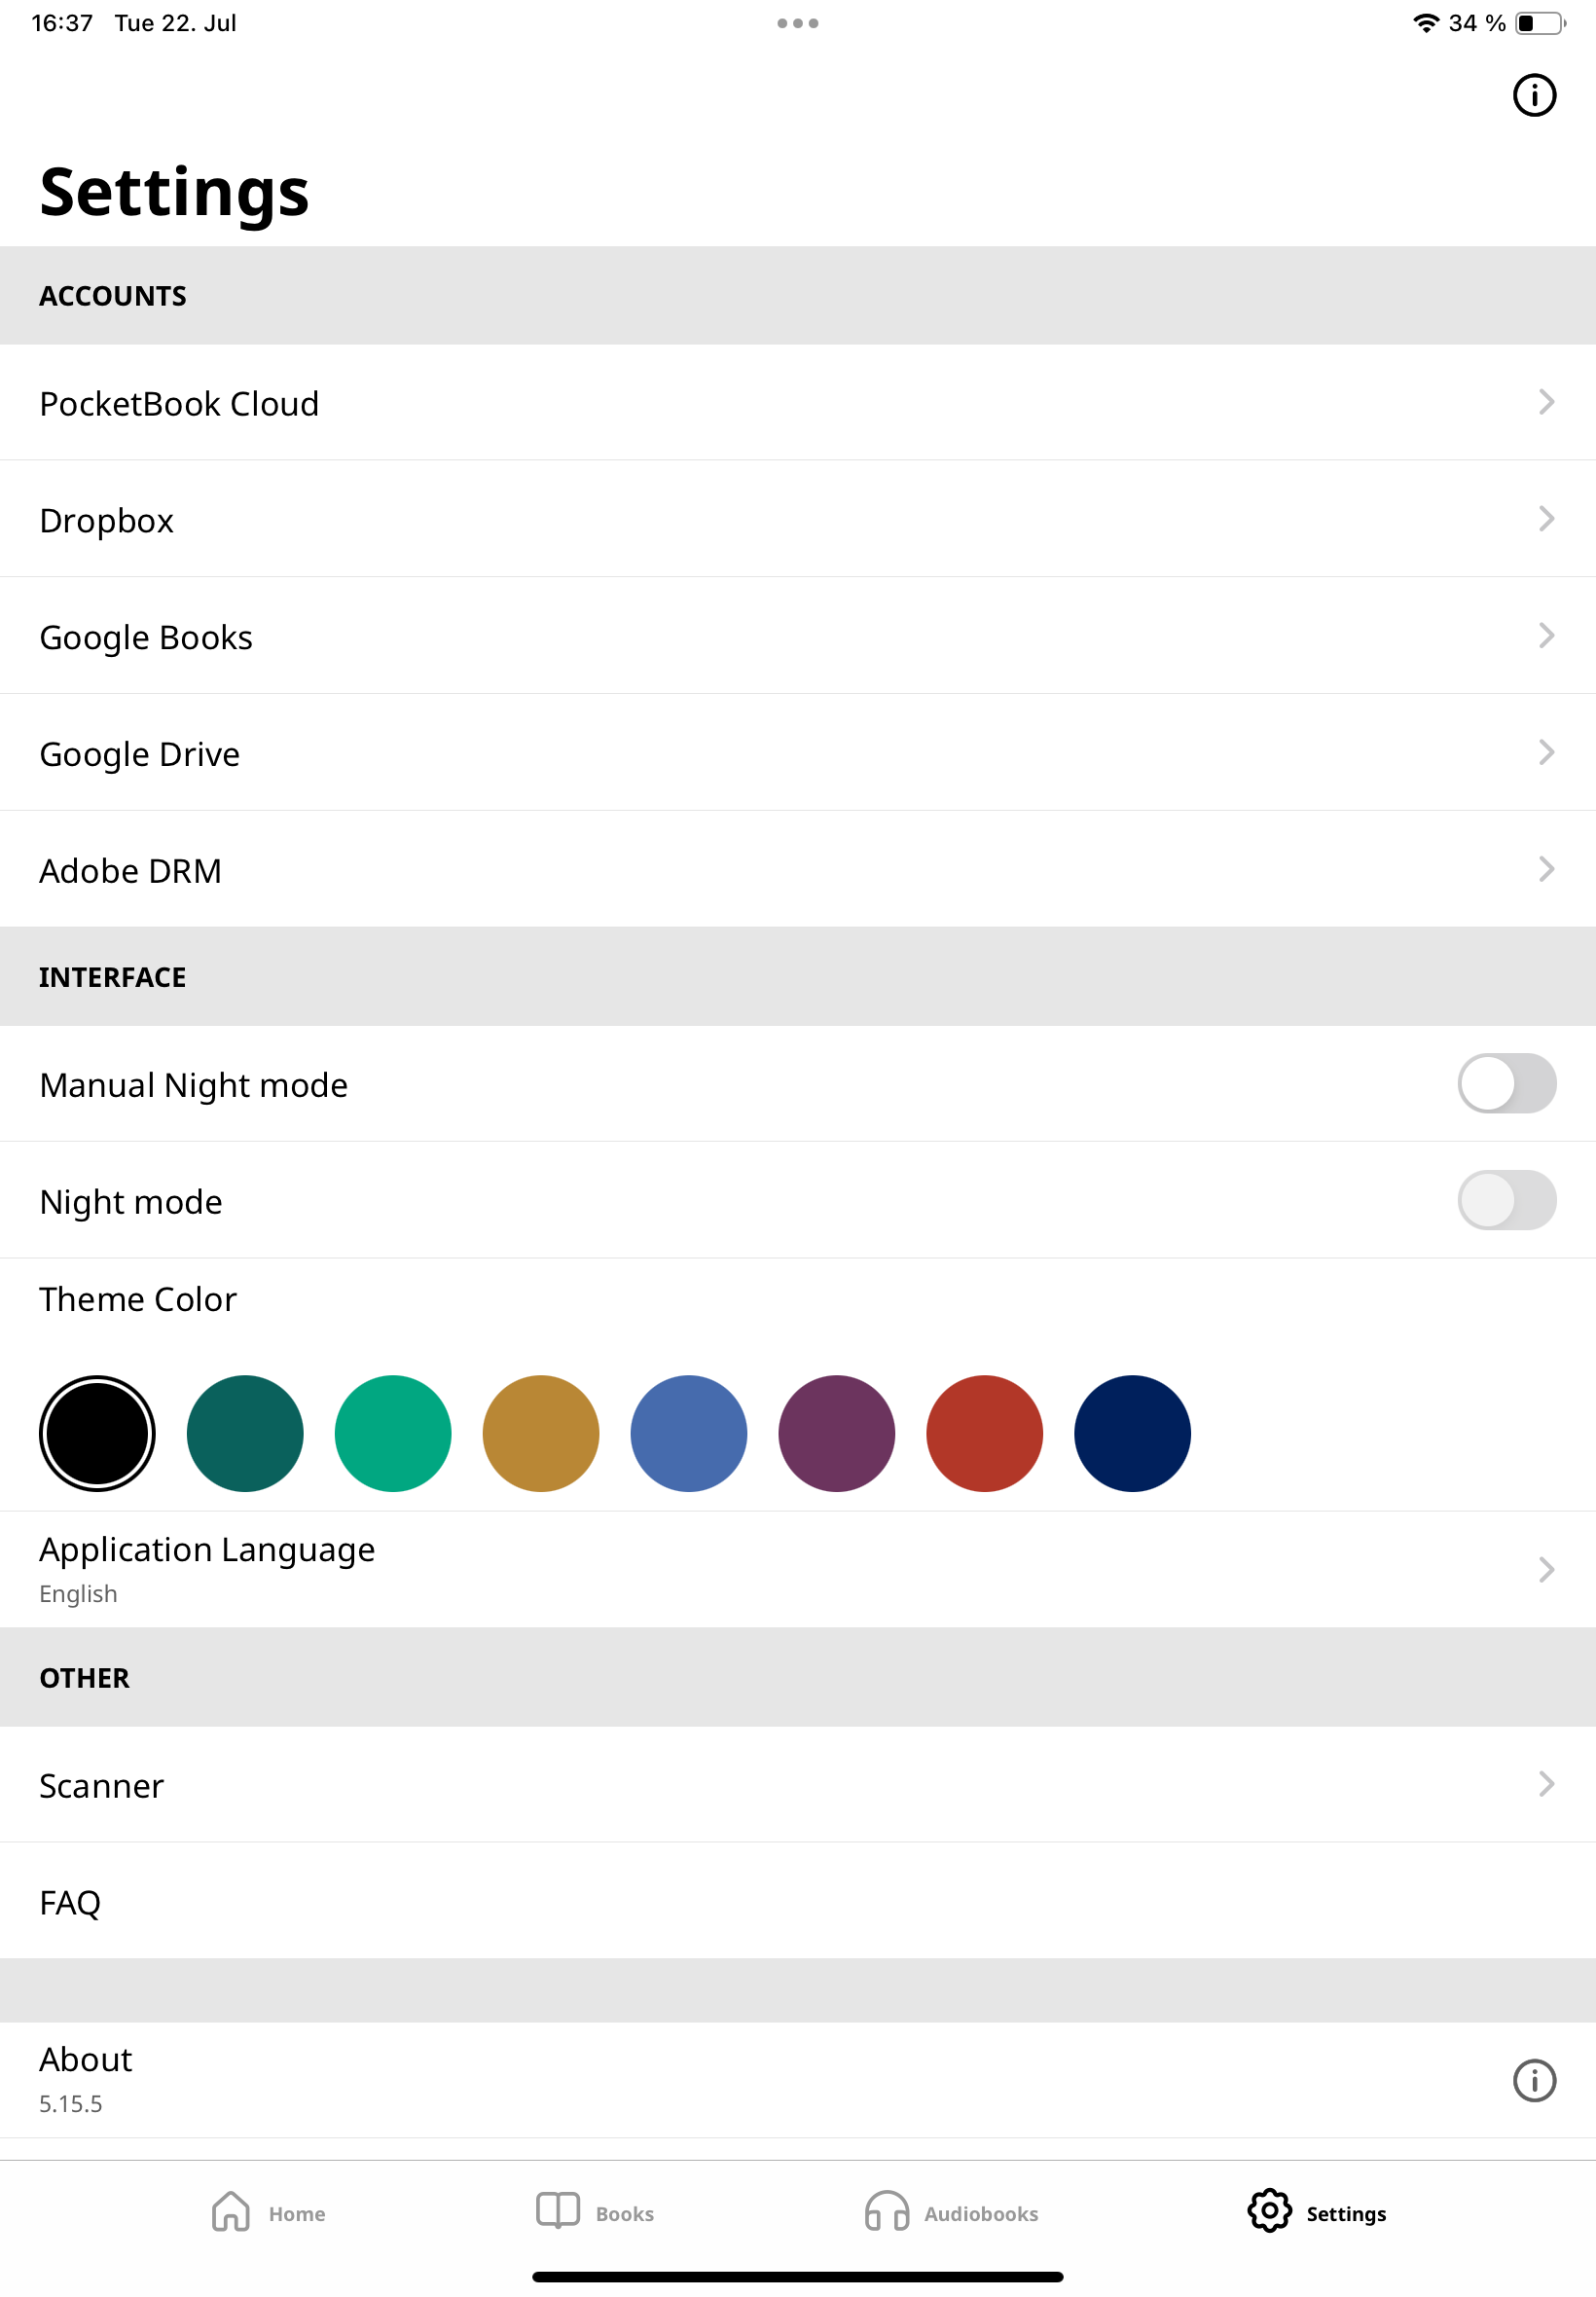Tap the info icon at top right
Image resolution: width=1596 pixels, height=2297 pixels.
1534,95
